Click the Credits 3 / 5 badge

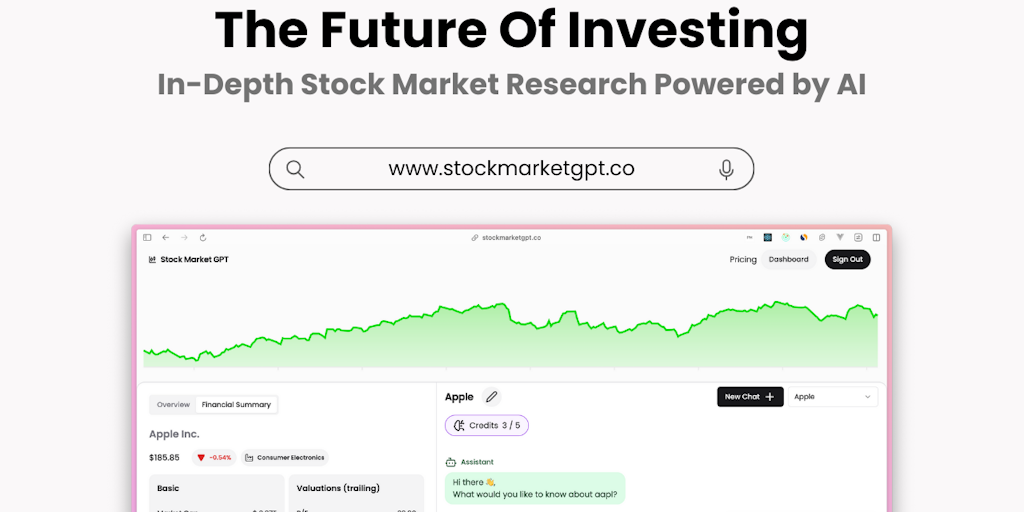487,425
